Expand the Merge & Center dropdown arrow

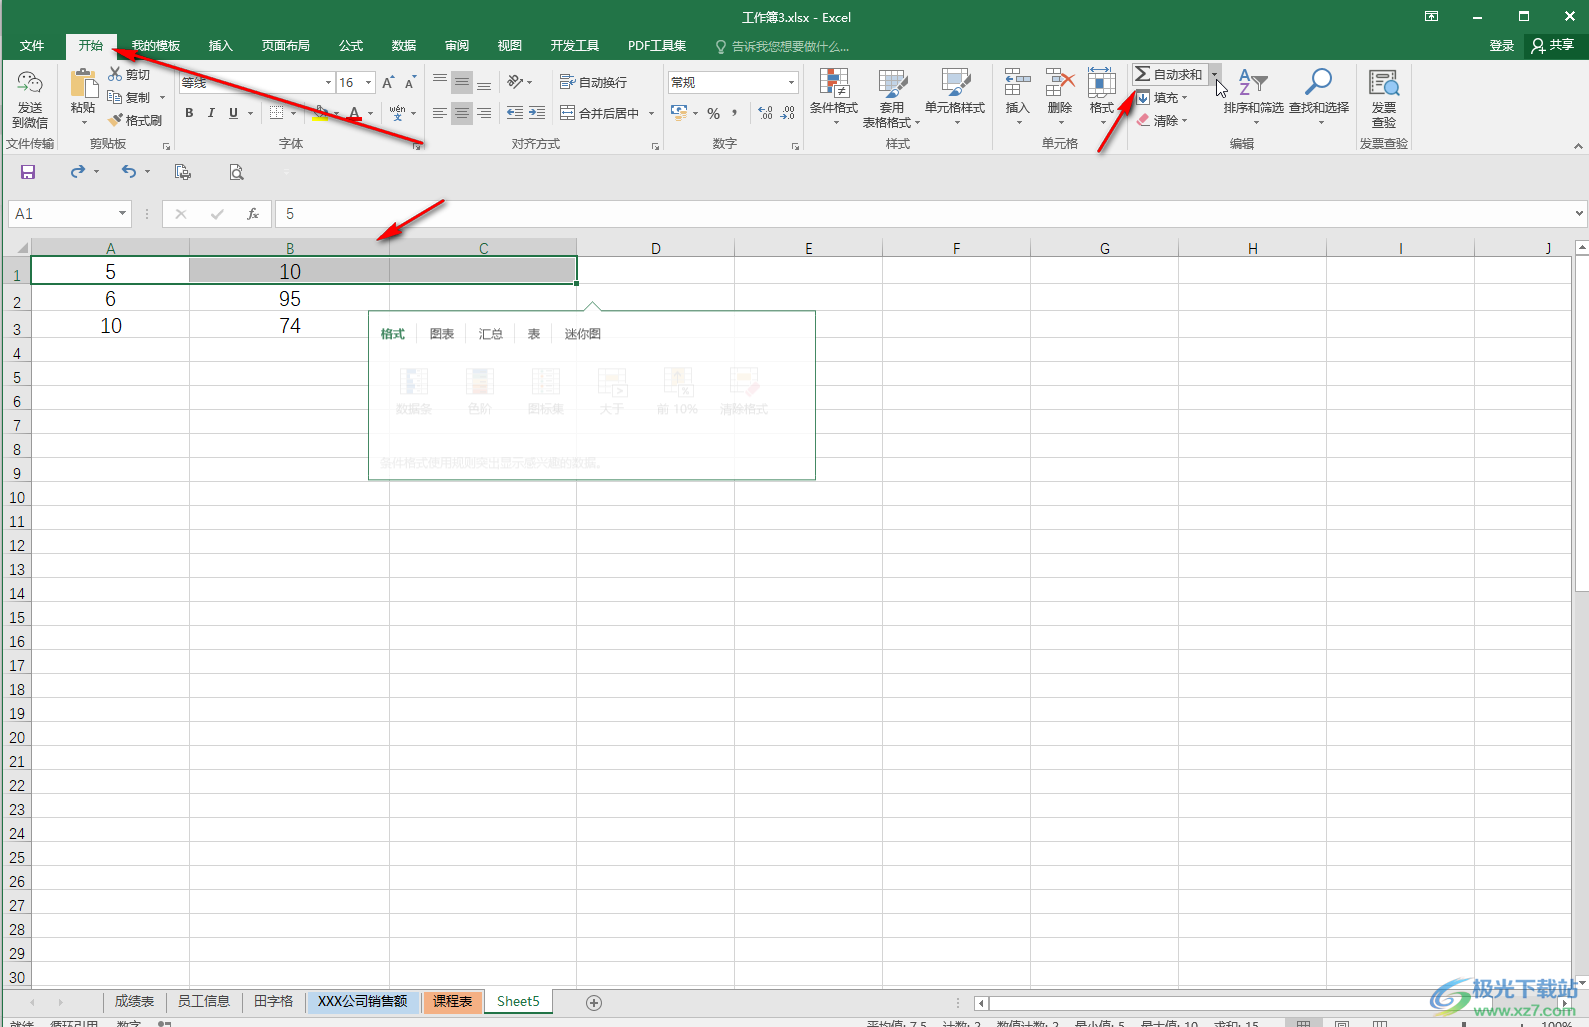[651, 113]
